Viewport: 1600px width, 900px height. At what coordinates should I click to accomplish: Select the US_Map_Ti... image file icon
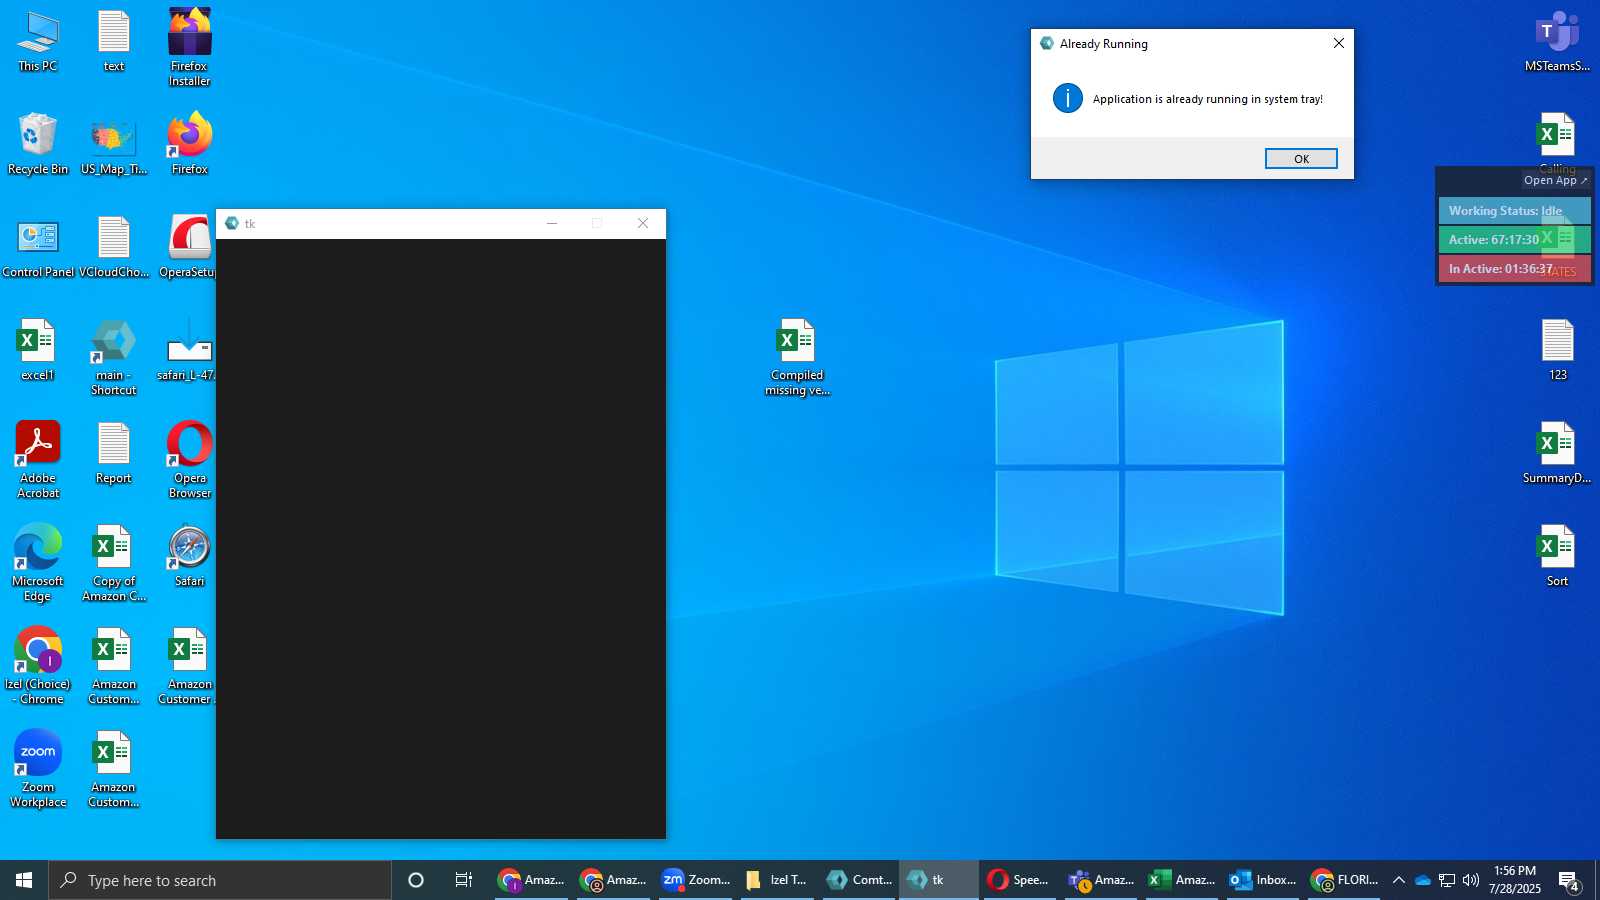pos(114,145)
